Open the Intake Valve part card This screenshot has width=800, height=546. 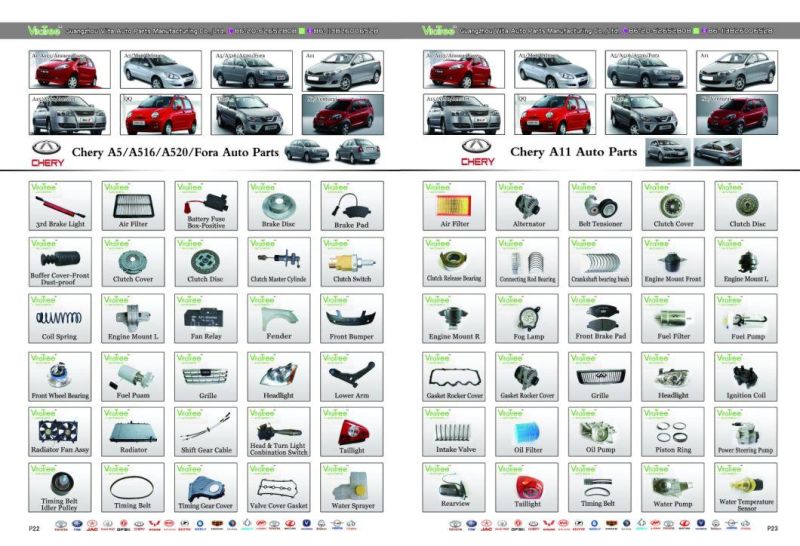454,432
